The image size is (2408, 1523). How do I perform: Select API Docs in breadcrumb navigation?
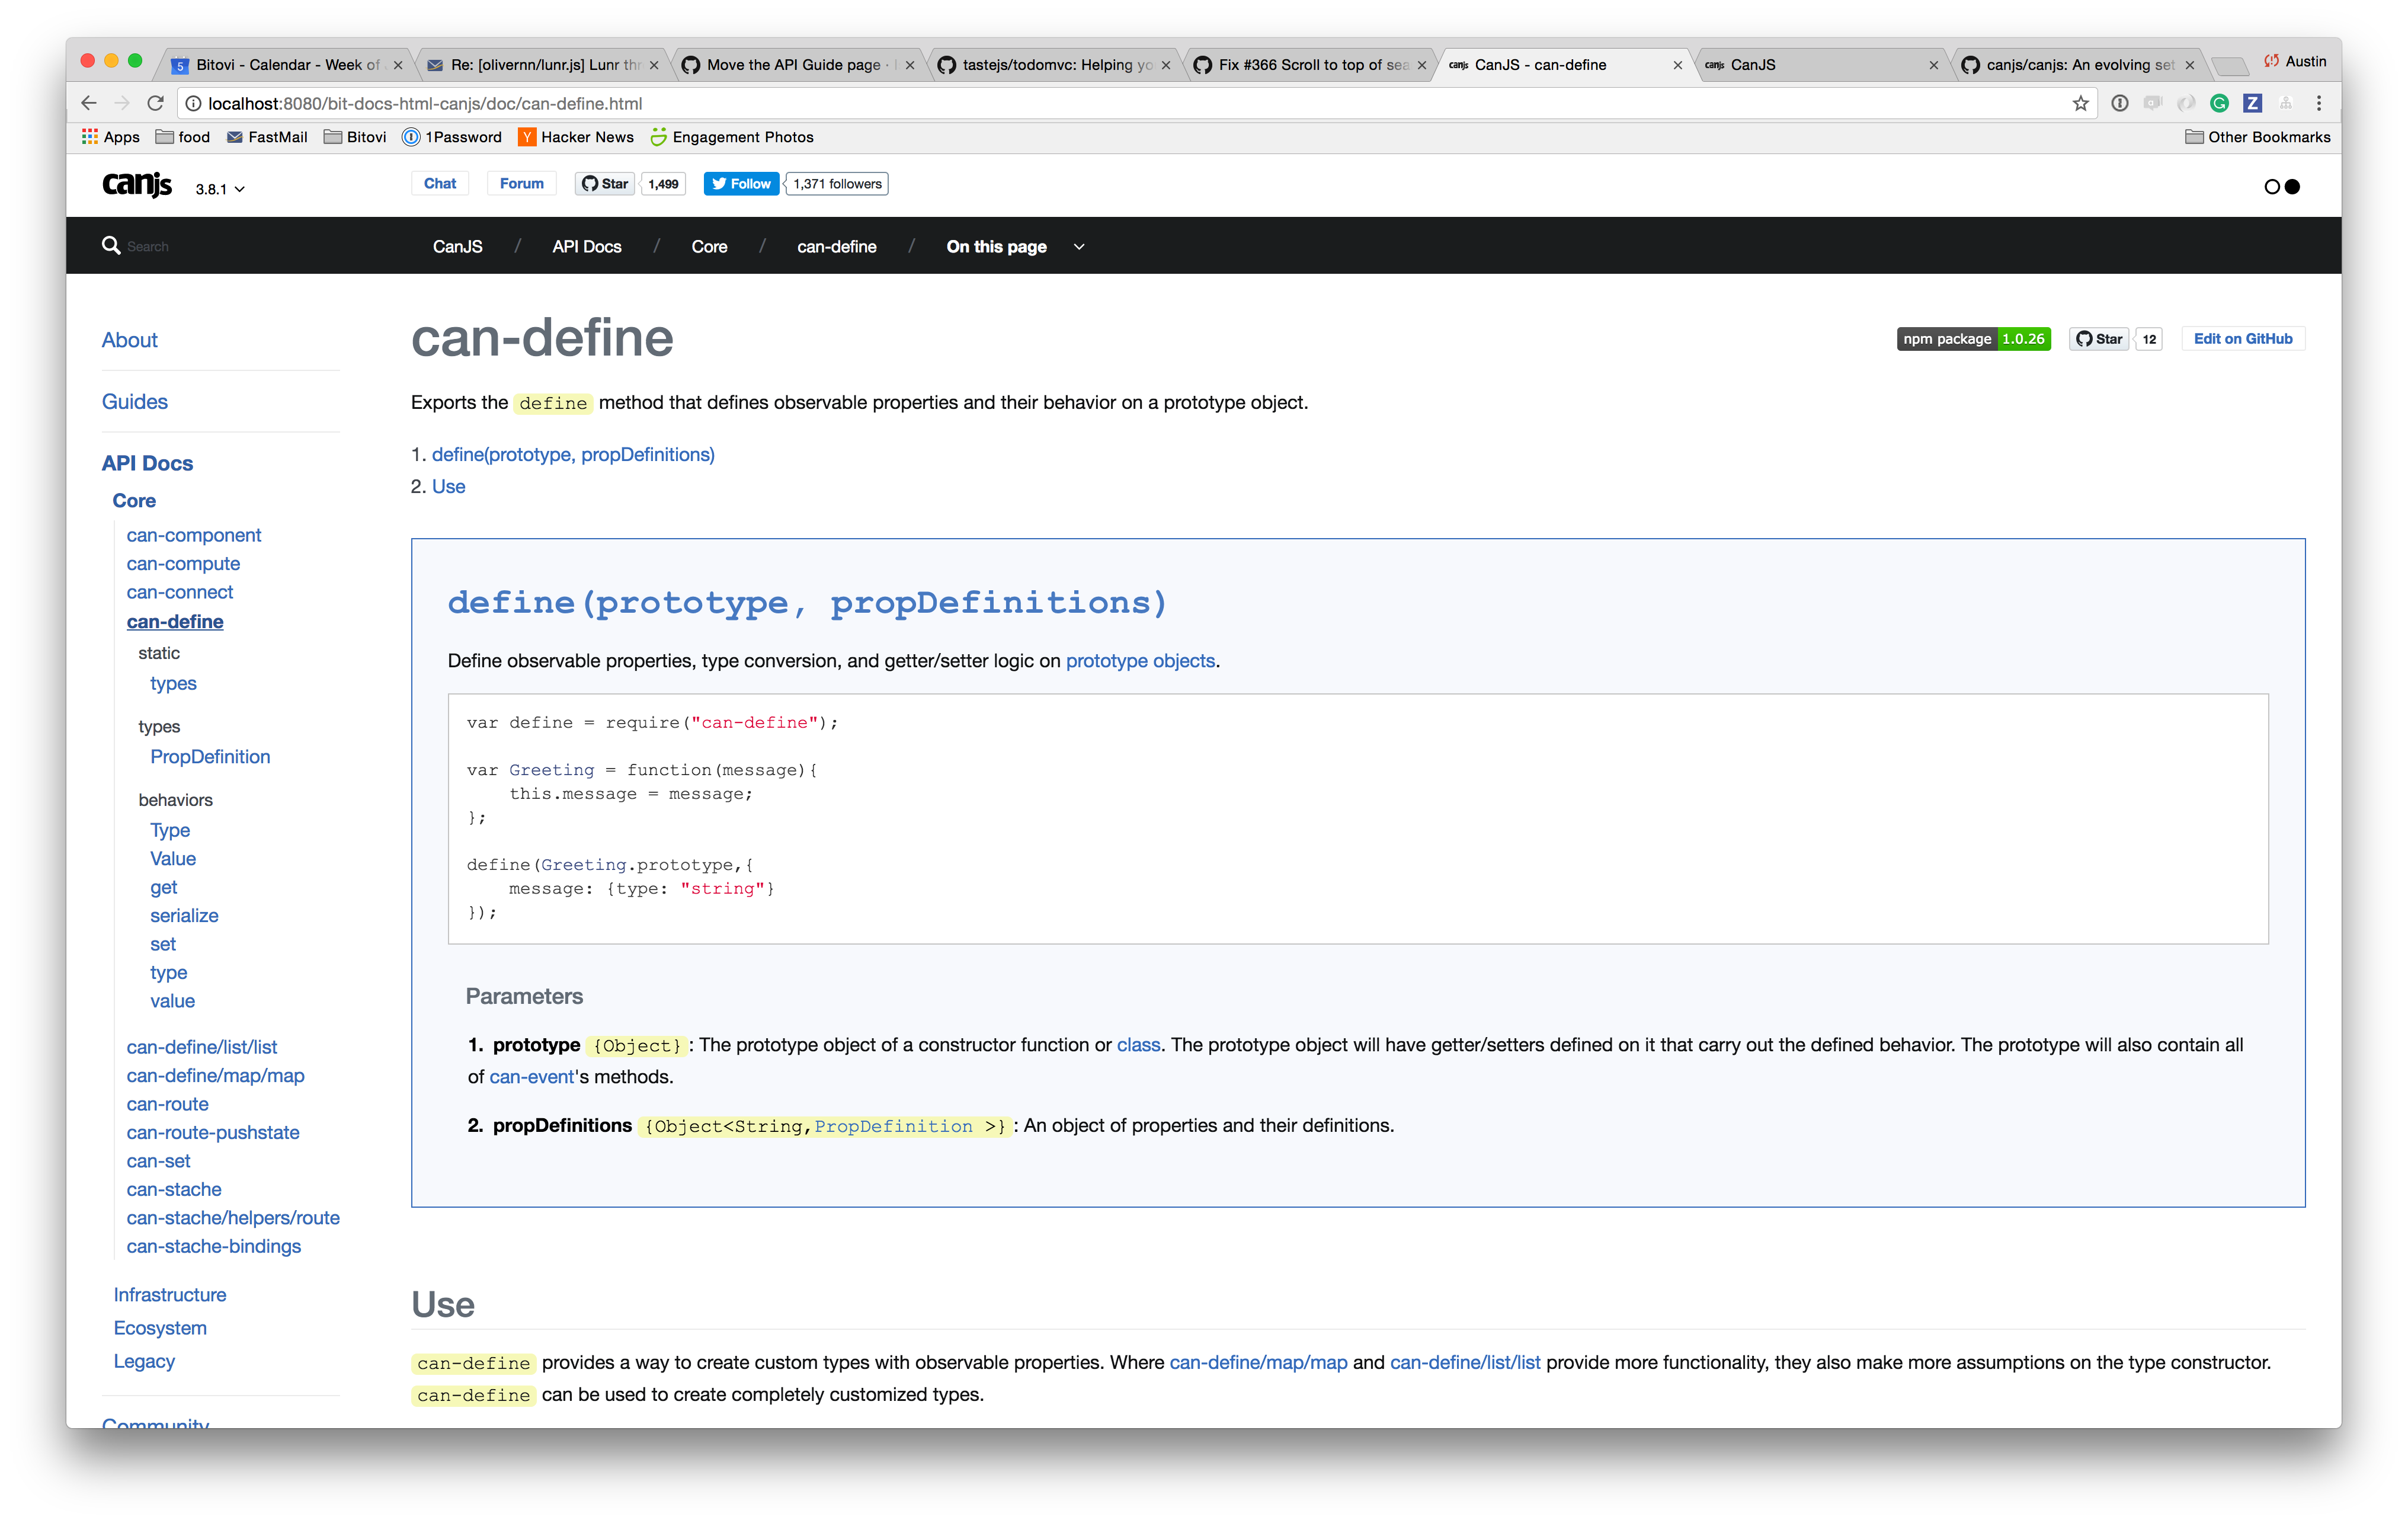pos(587,247)
